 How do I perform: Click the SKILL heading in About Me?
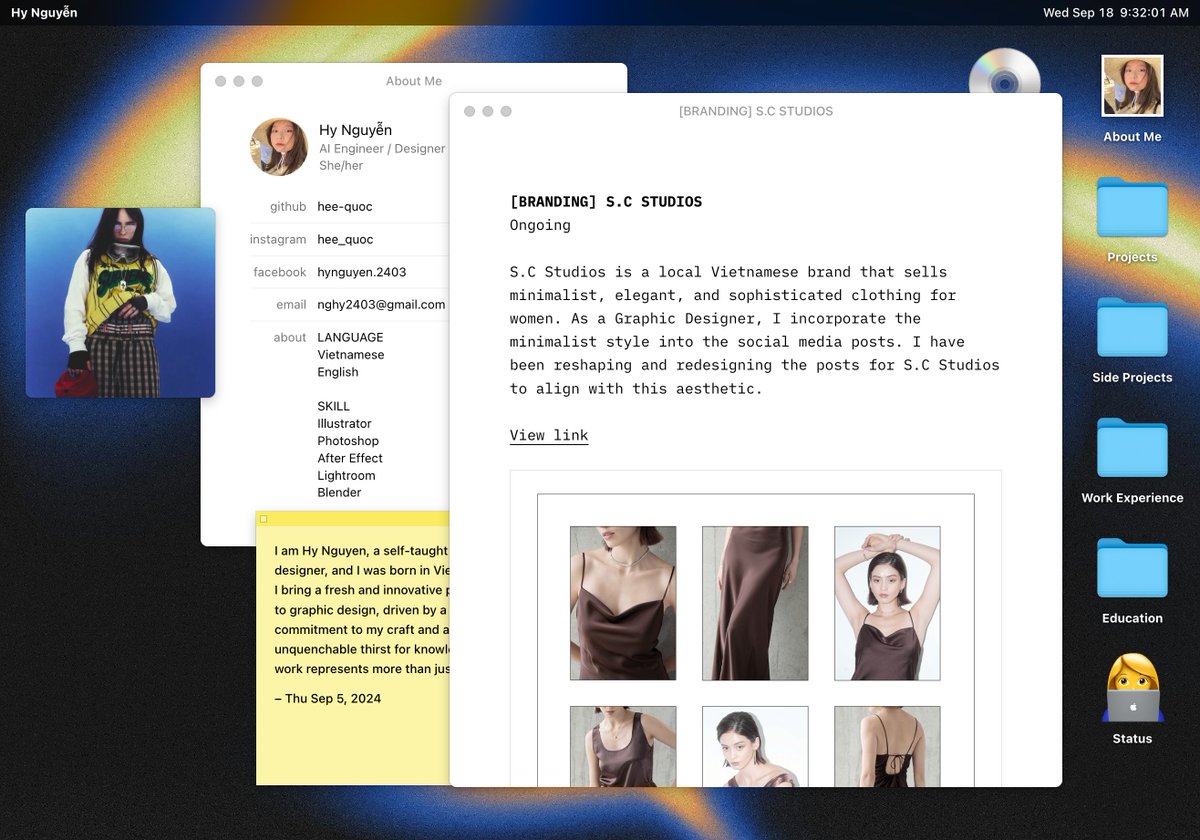coord(334,406)
